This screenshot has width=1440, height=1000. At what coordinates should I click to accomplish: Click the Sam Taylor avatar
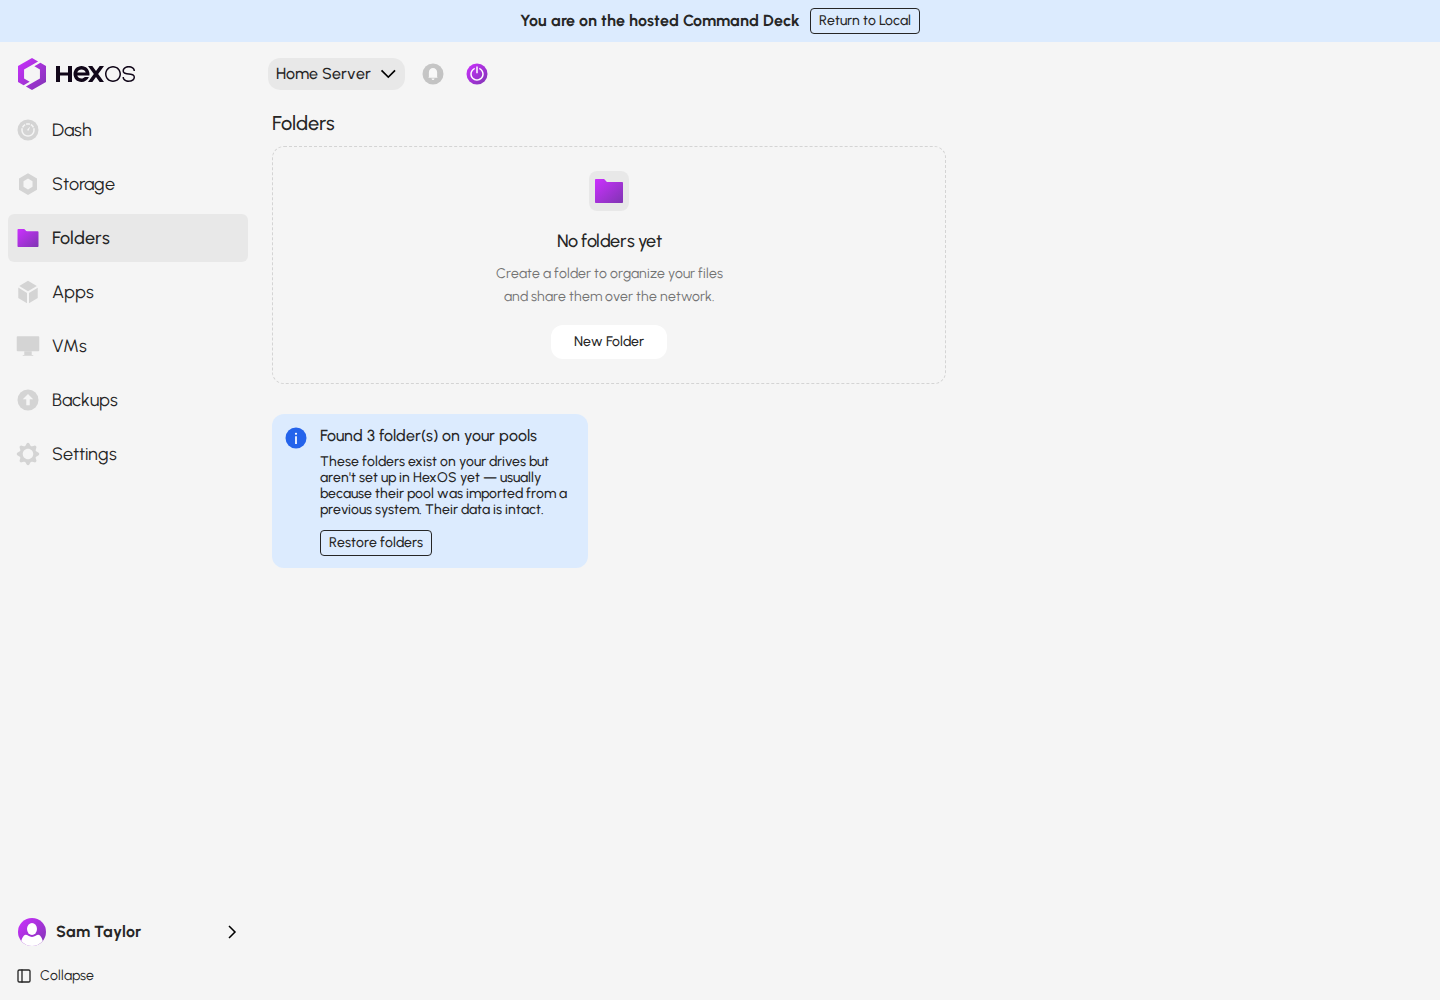point(32,932)
